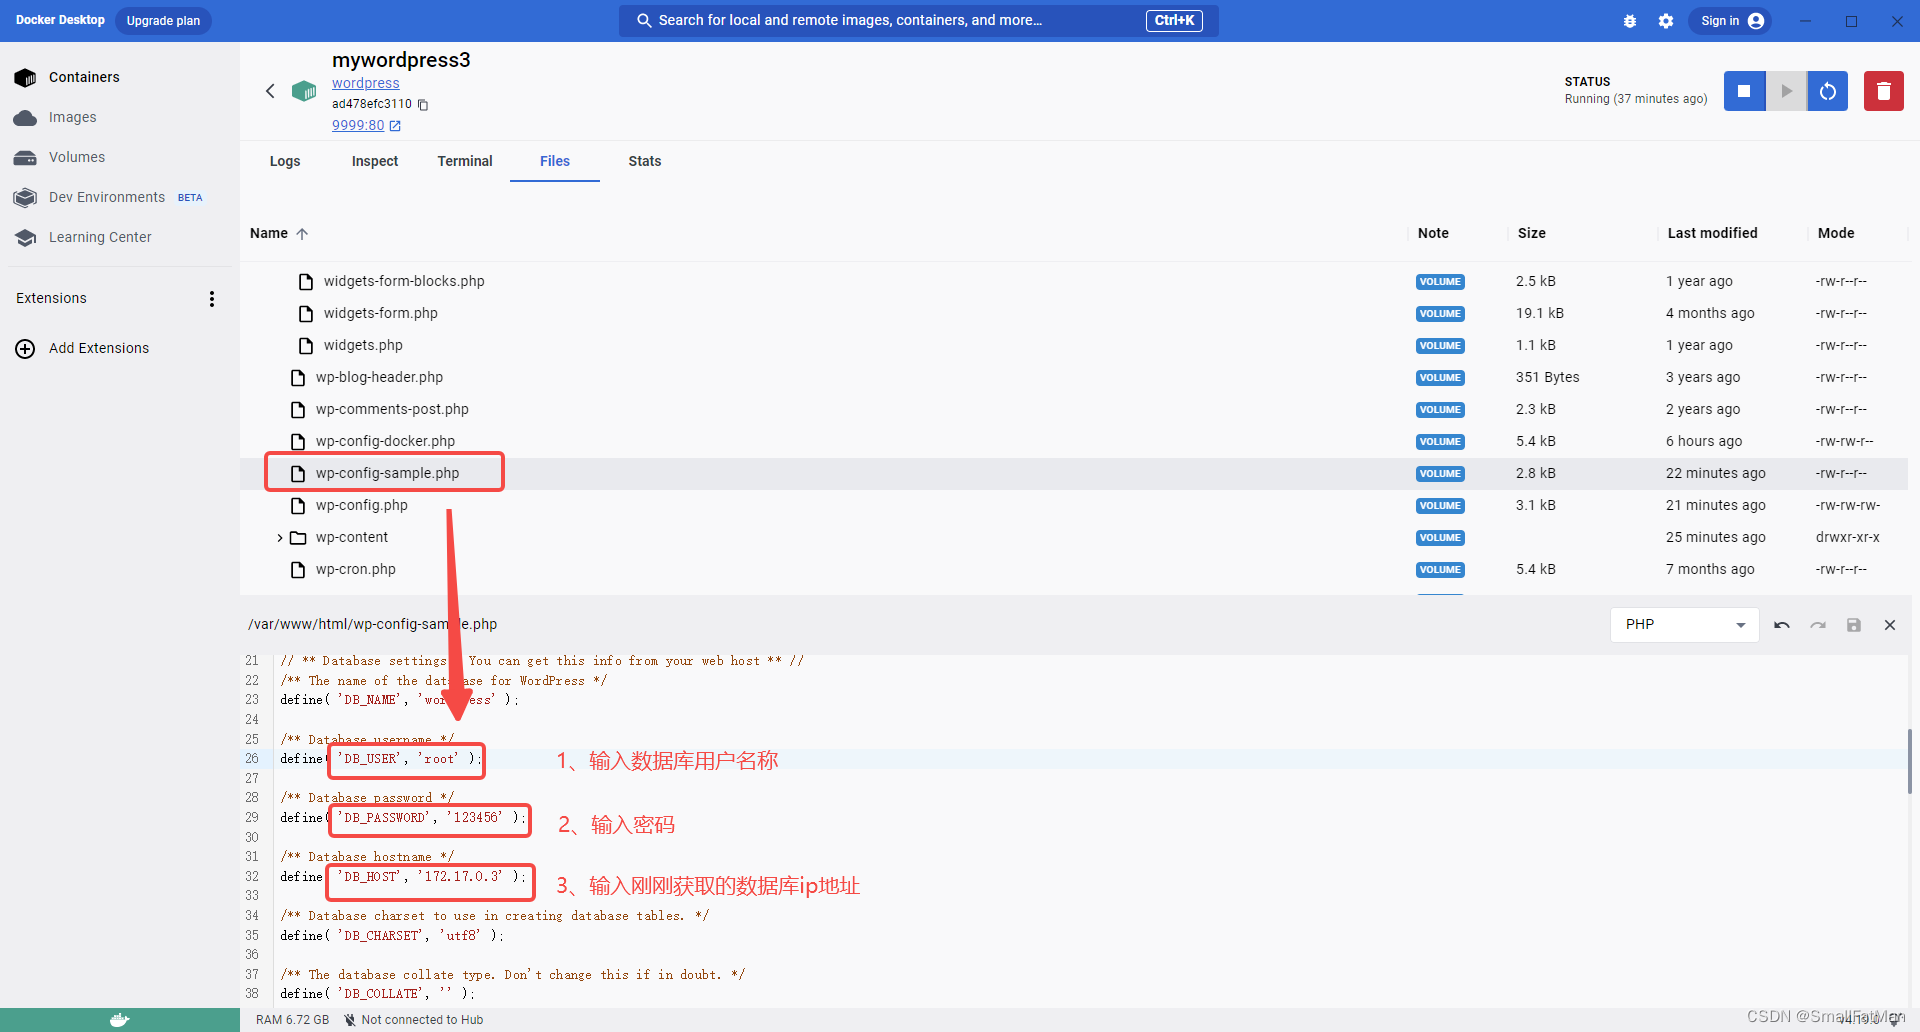This screenshot has width=1920, height=1032.
Task: Switch to the Inspect tab
Action: (375, 161)
